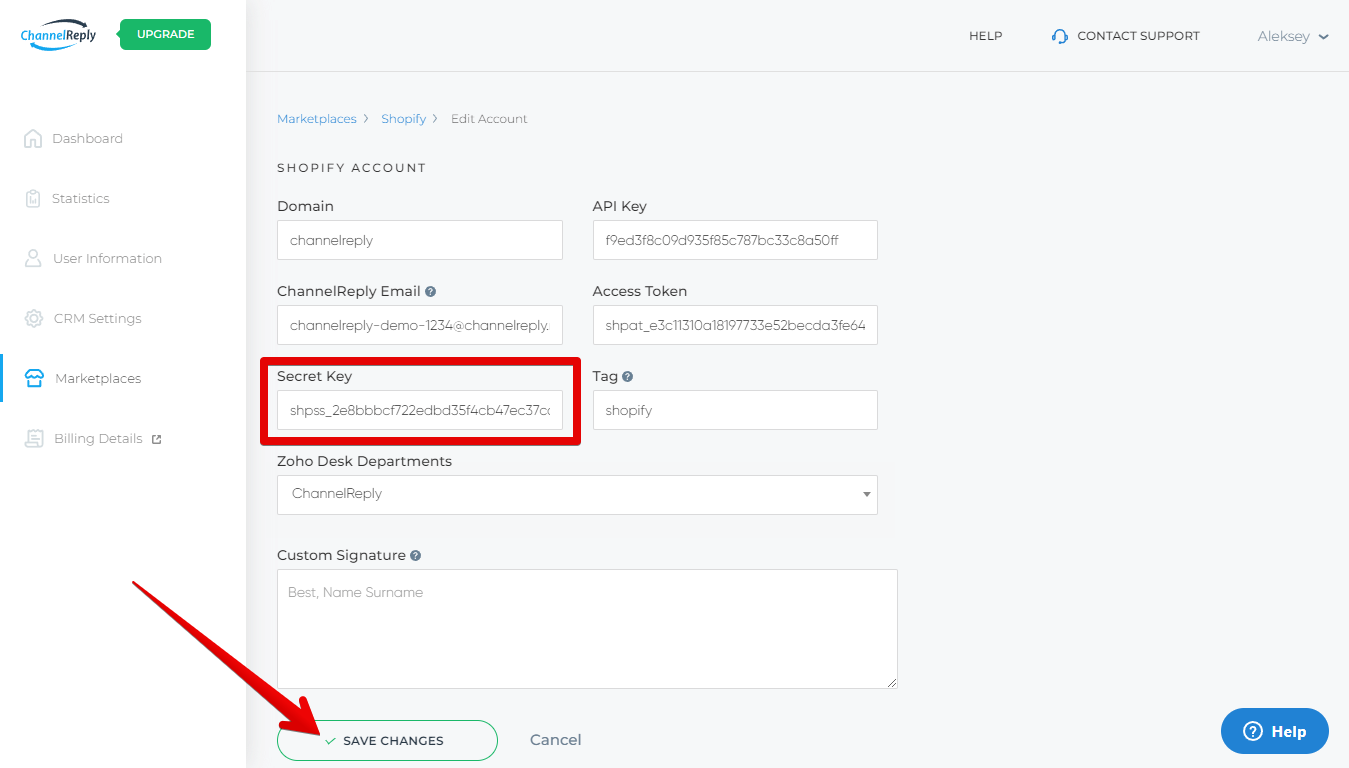The width and height of the screenshot is (1349, 768).
Task: Click the green Upgrade button
Action: [x=165, y=34]
